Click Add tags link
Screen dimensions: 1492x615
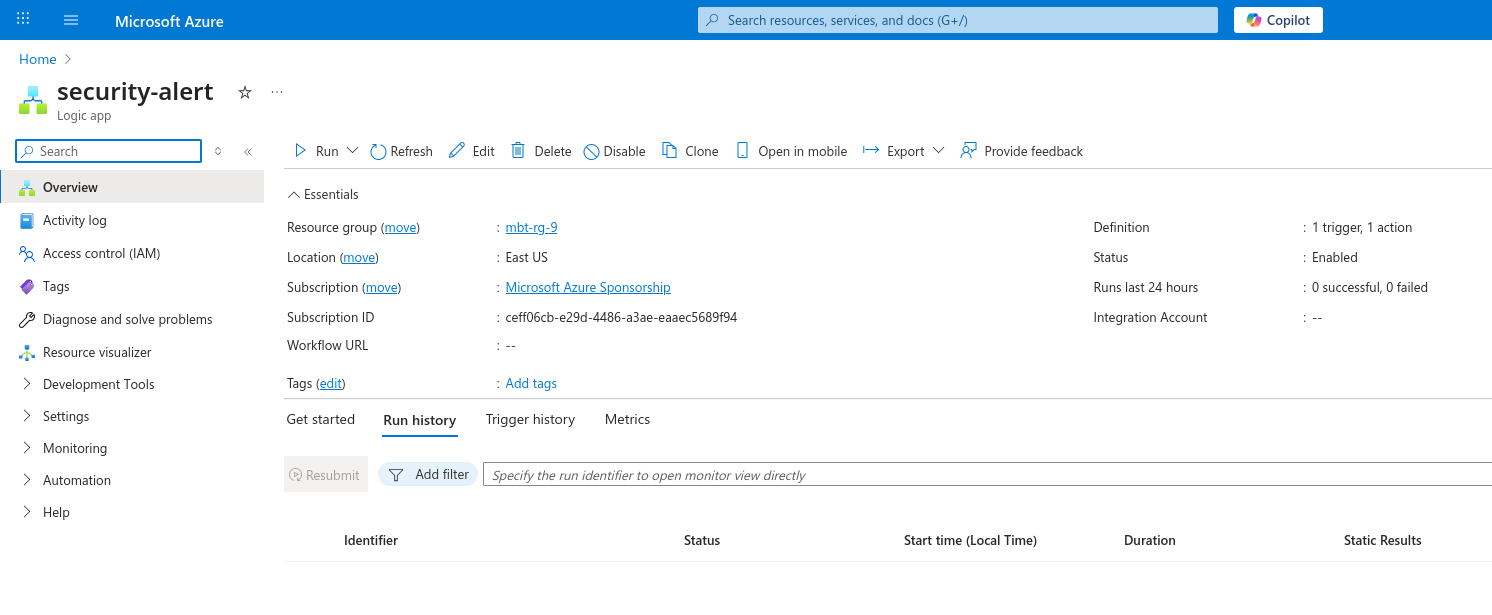(x=531, y=384)
